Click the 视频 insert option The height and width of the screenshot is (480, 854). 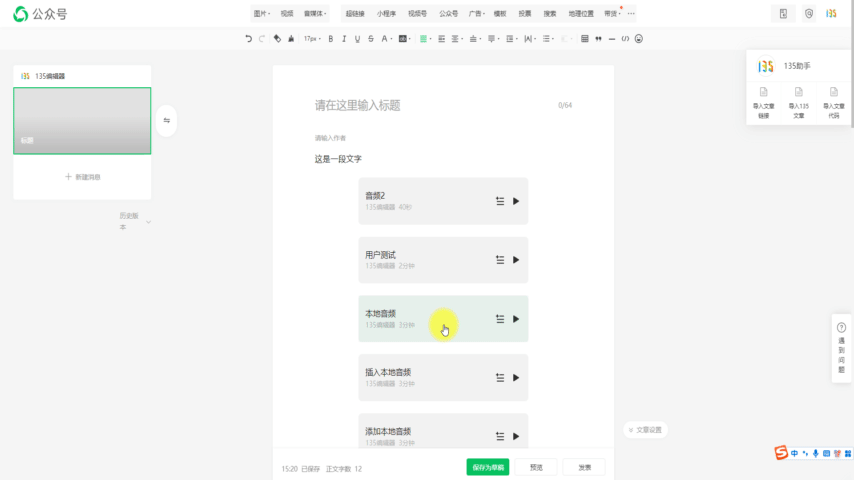287,14
